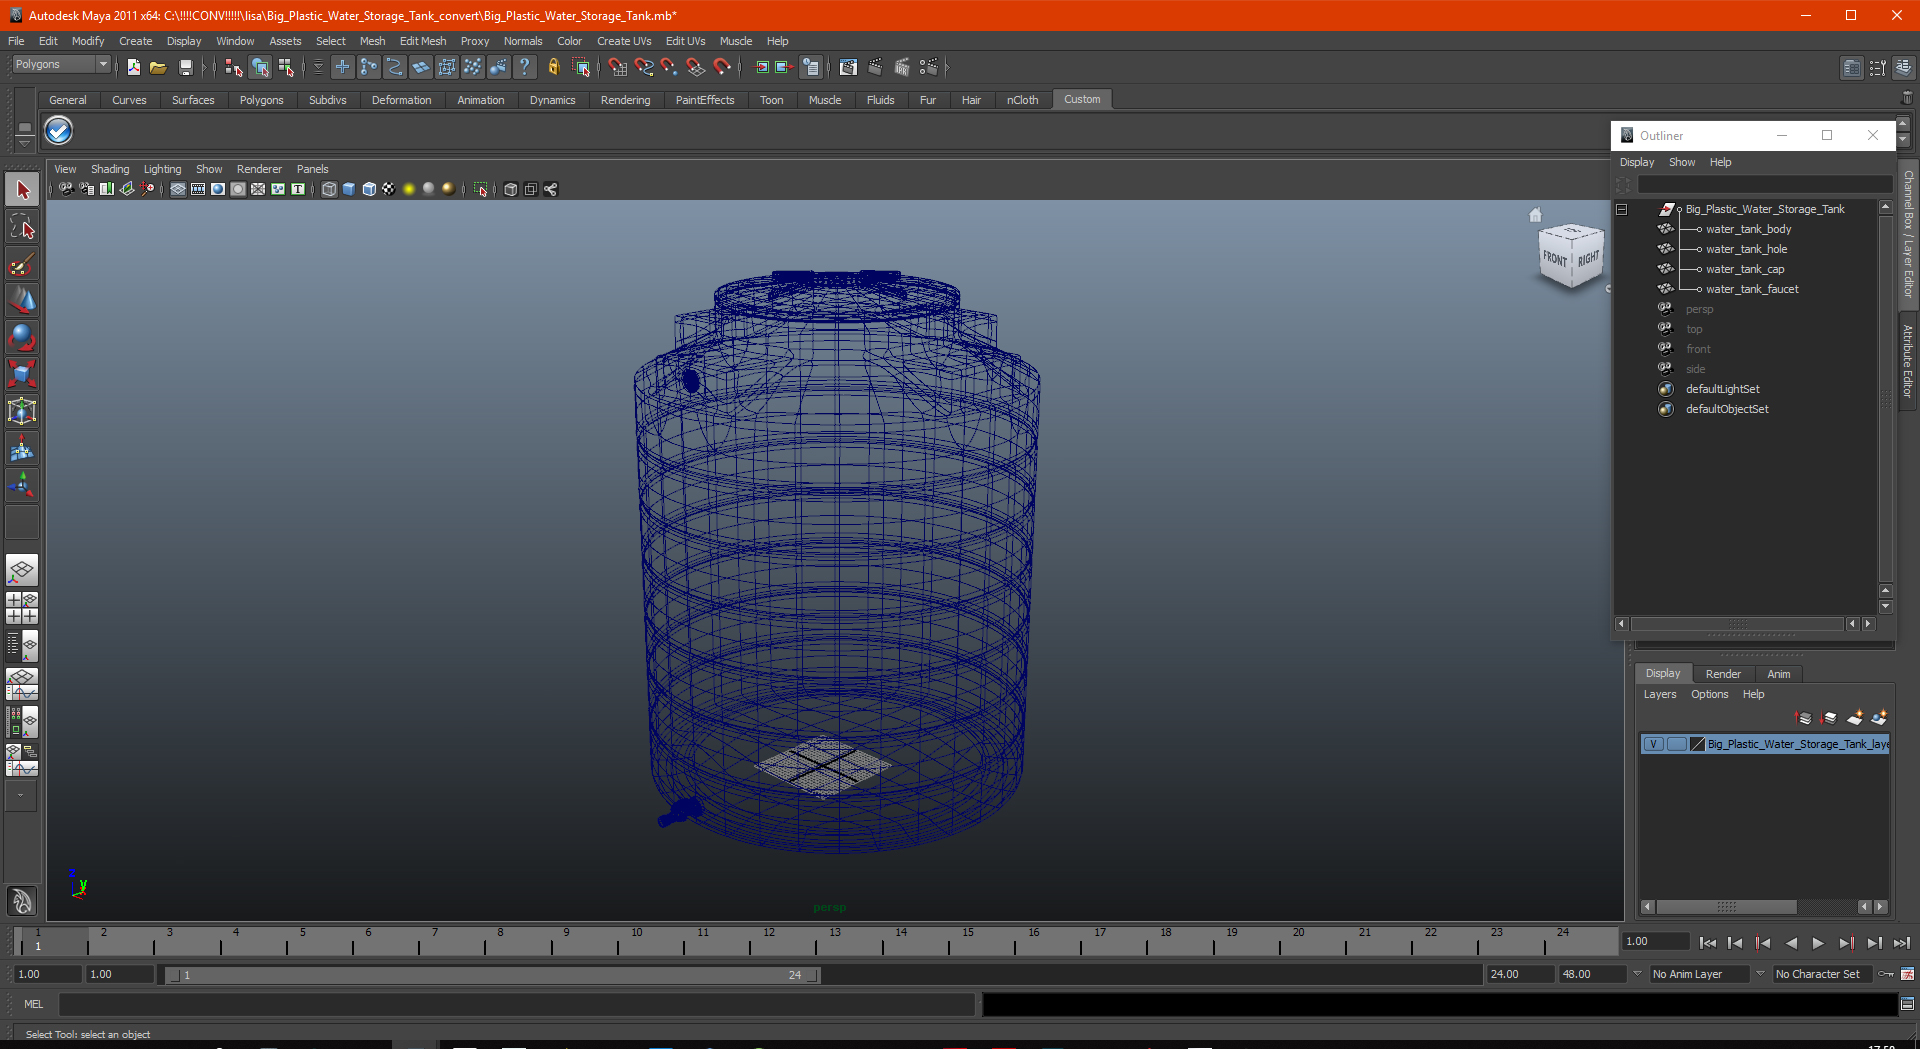Click go to start of playback range
This screenshot has height=1049, width=1920.
tap(1708, 942)
